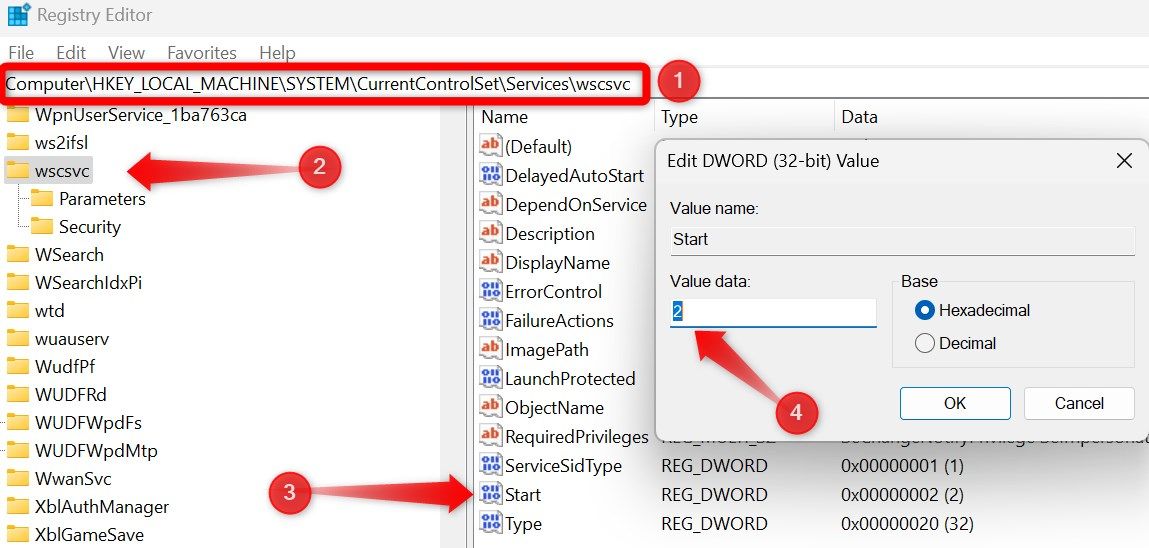1149x548 pixels.
Task: Open the Favorites menu
Action: pyautogui.click(x=202, y=53)
